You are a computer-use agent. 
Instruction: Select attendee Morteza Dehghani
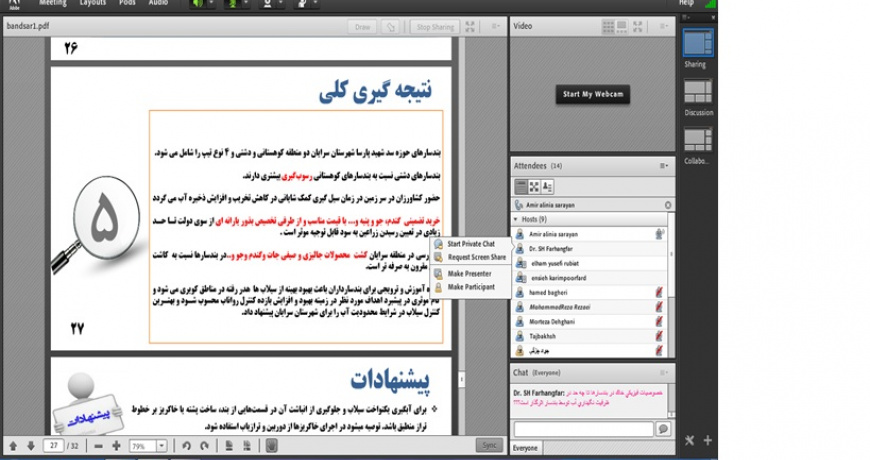point(590,321)
